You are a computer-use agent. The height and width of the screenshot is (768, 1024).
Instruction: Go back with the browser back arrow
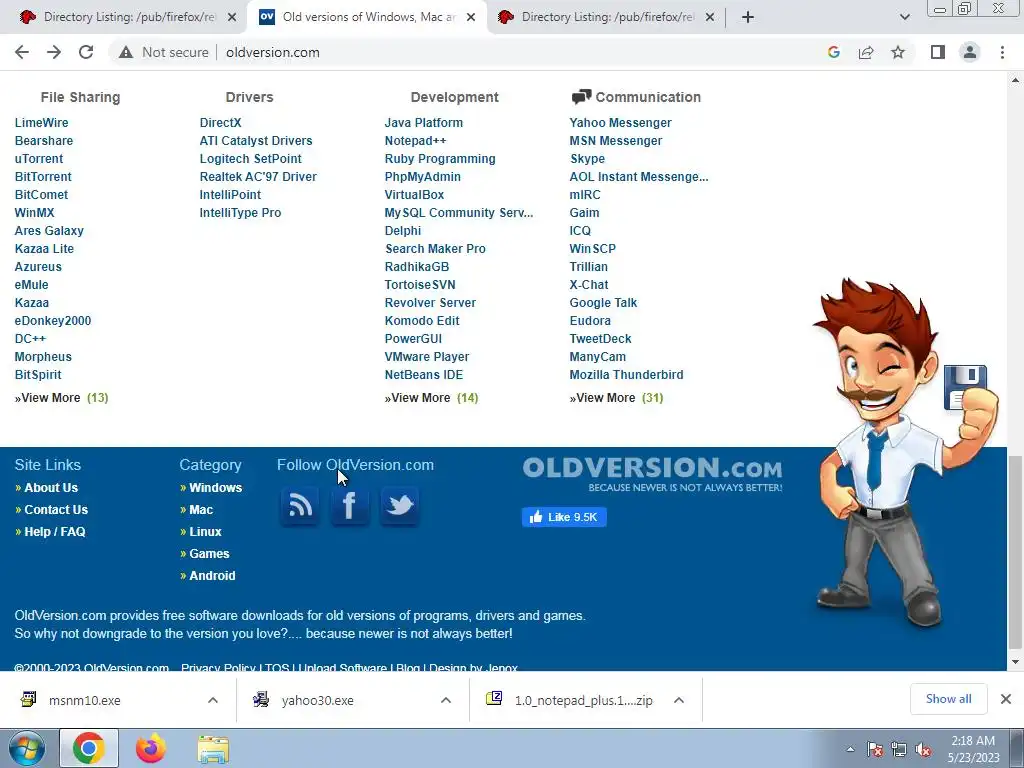click(22, 52)
